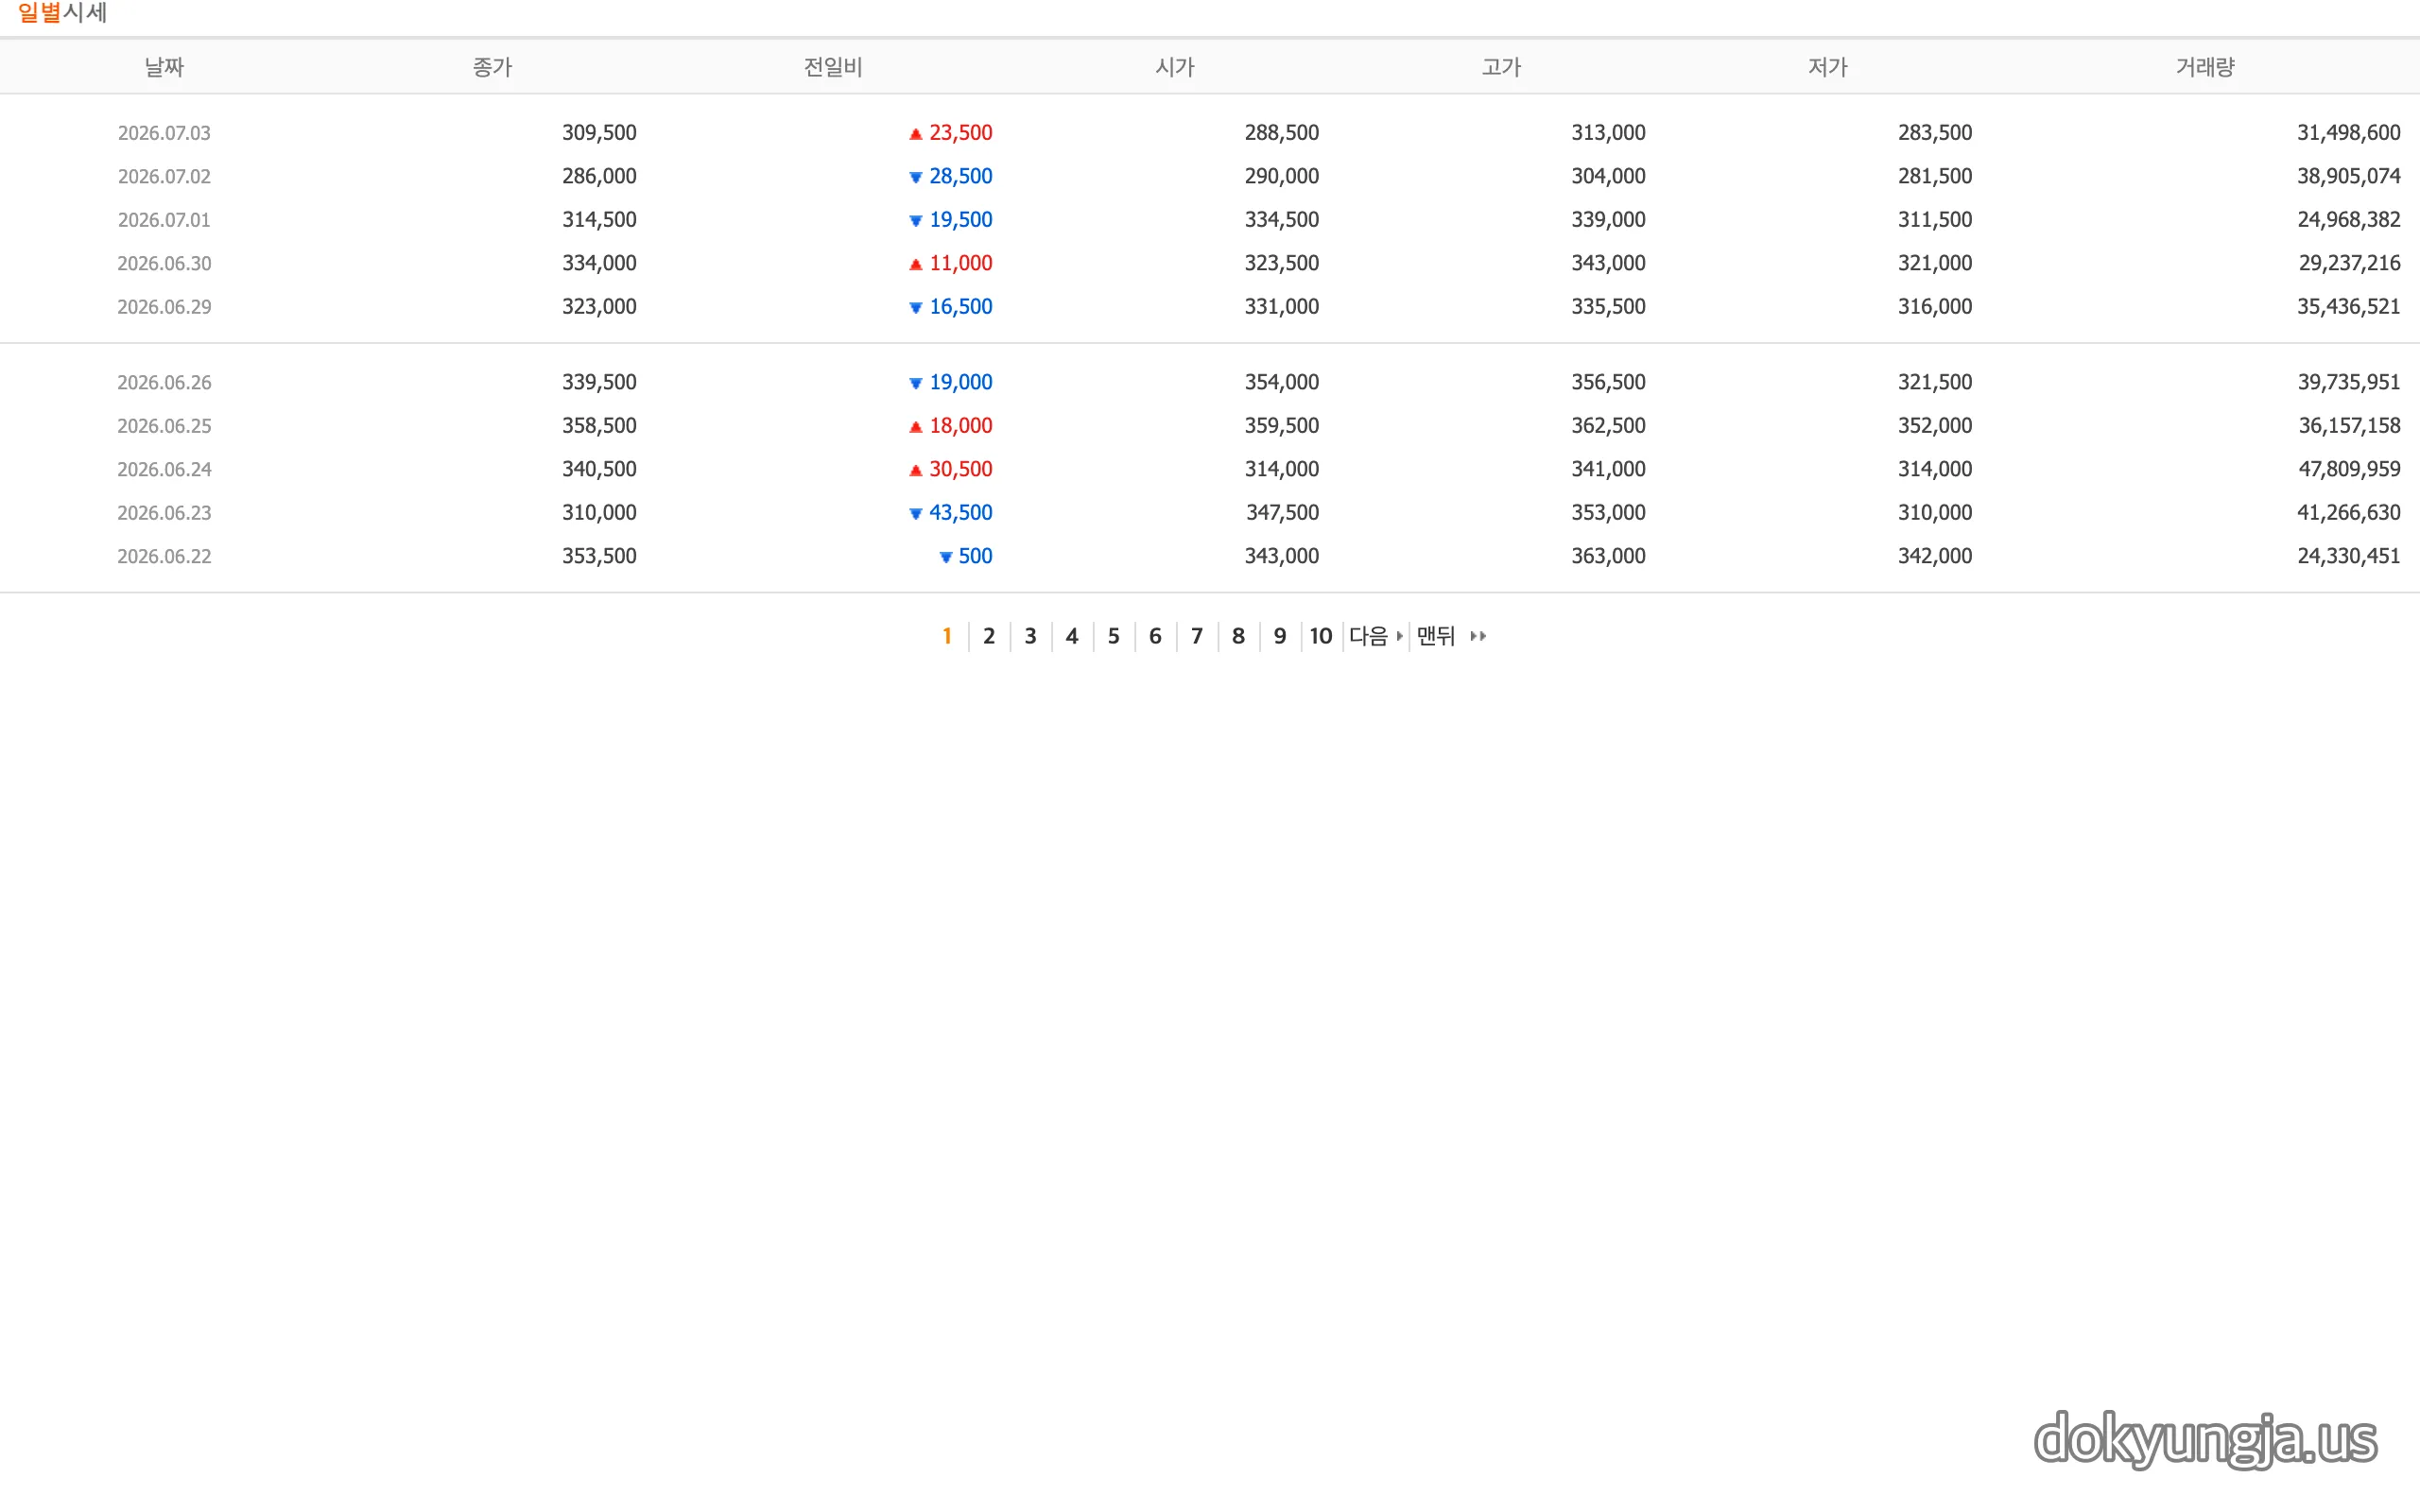Click the 저가 column header
This screenshot has width=2420, height=1512.
coord(1828,67)
